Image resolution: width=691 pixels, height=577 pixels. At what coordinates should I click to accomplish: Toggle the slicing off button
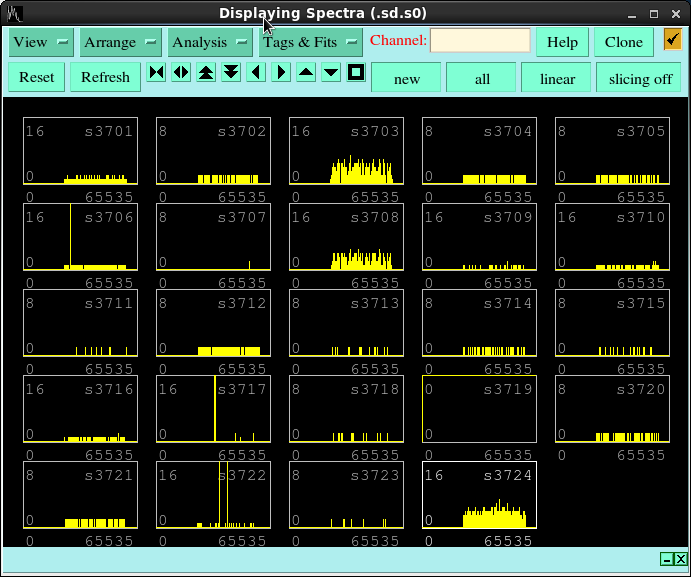pos(640,78)
